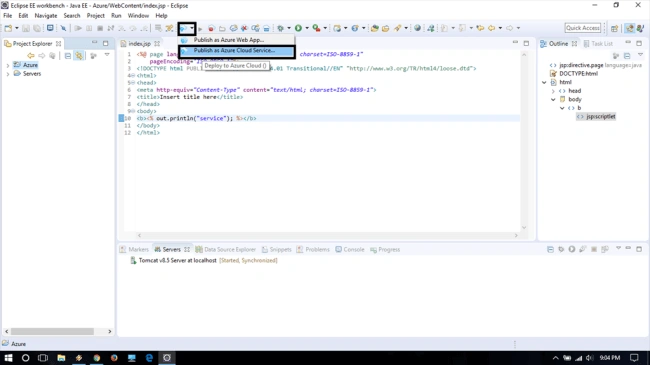Viewport: 650px width, 365px height.
Task: Click Start server icon in Servers view toolbar
Action: pyautogui.click(x=572, y=249)
